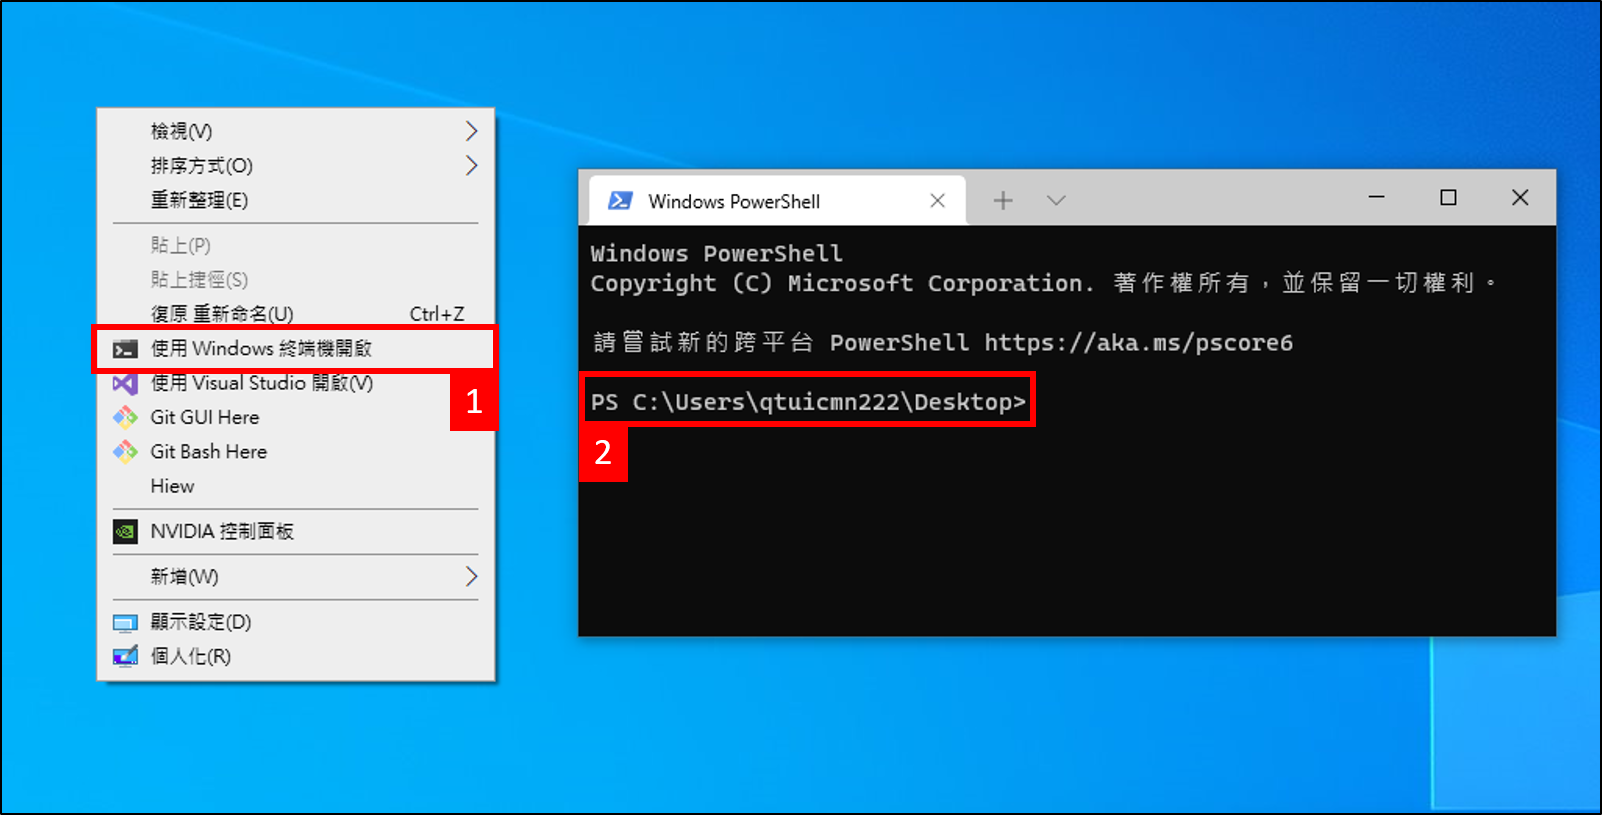Choose 復原 重新命名(U) menu entry
This screenshot has width=1602, height=815.
coord(296,313)
